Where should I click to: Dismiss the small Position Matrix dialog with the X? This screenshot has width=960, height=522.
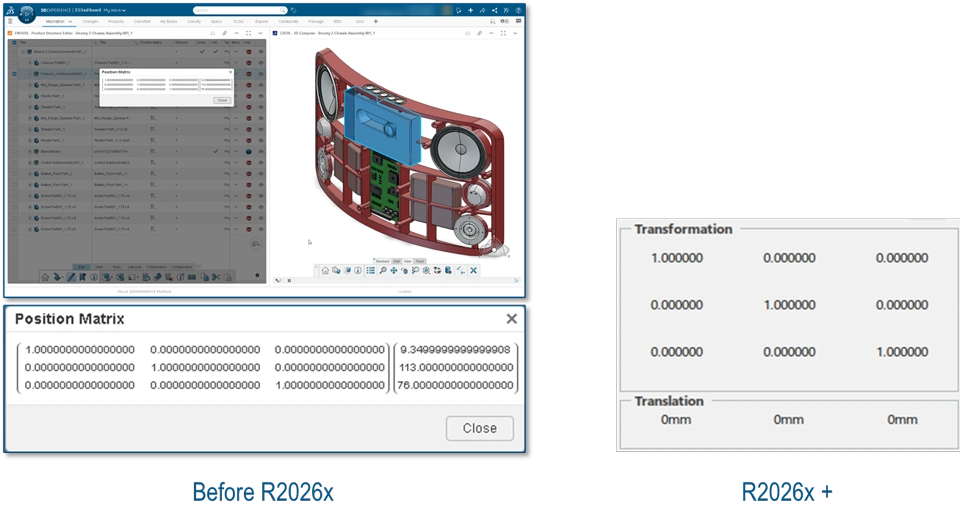(x=230, y=72)
